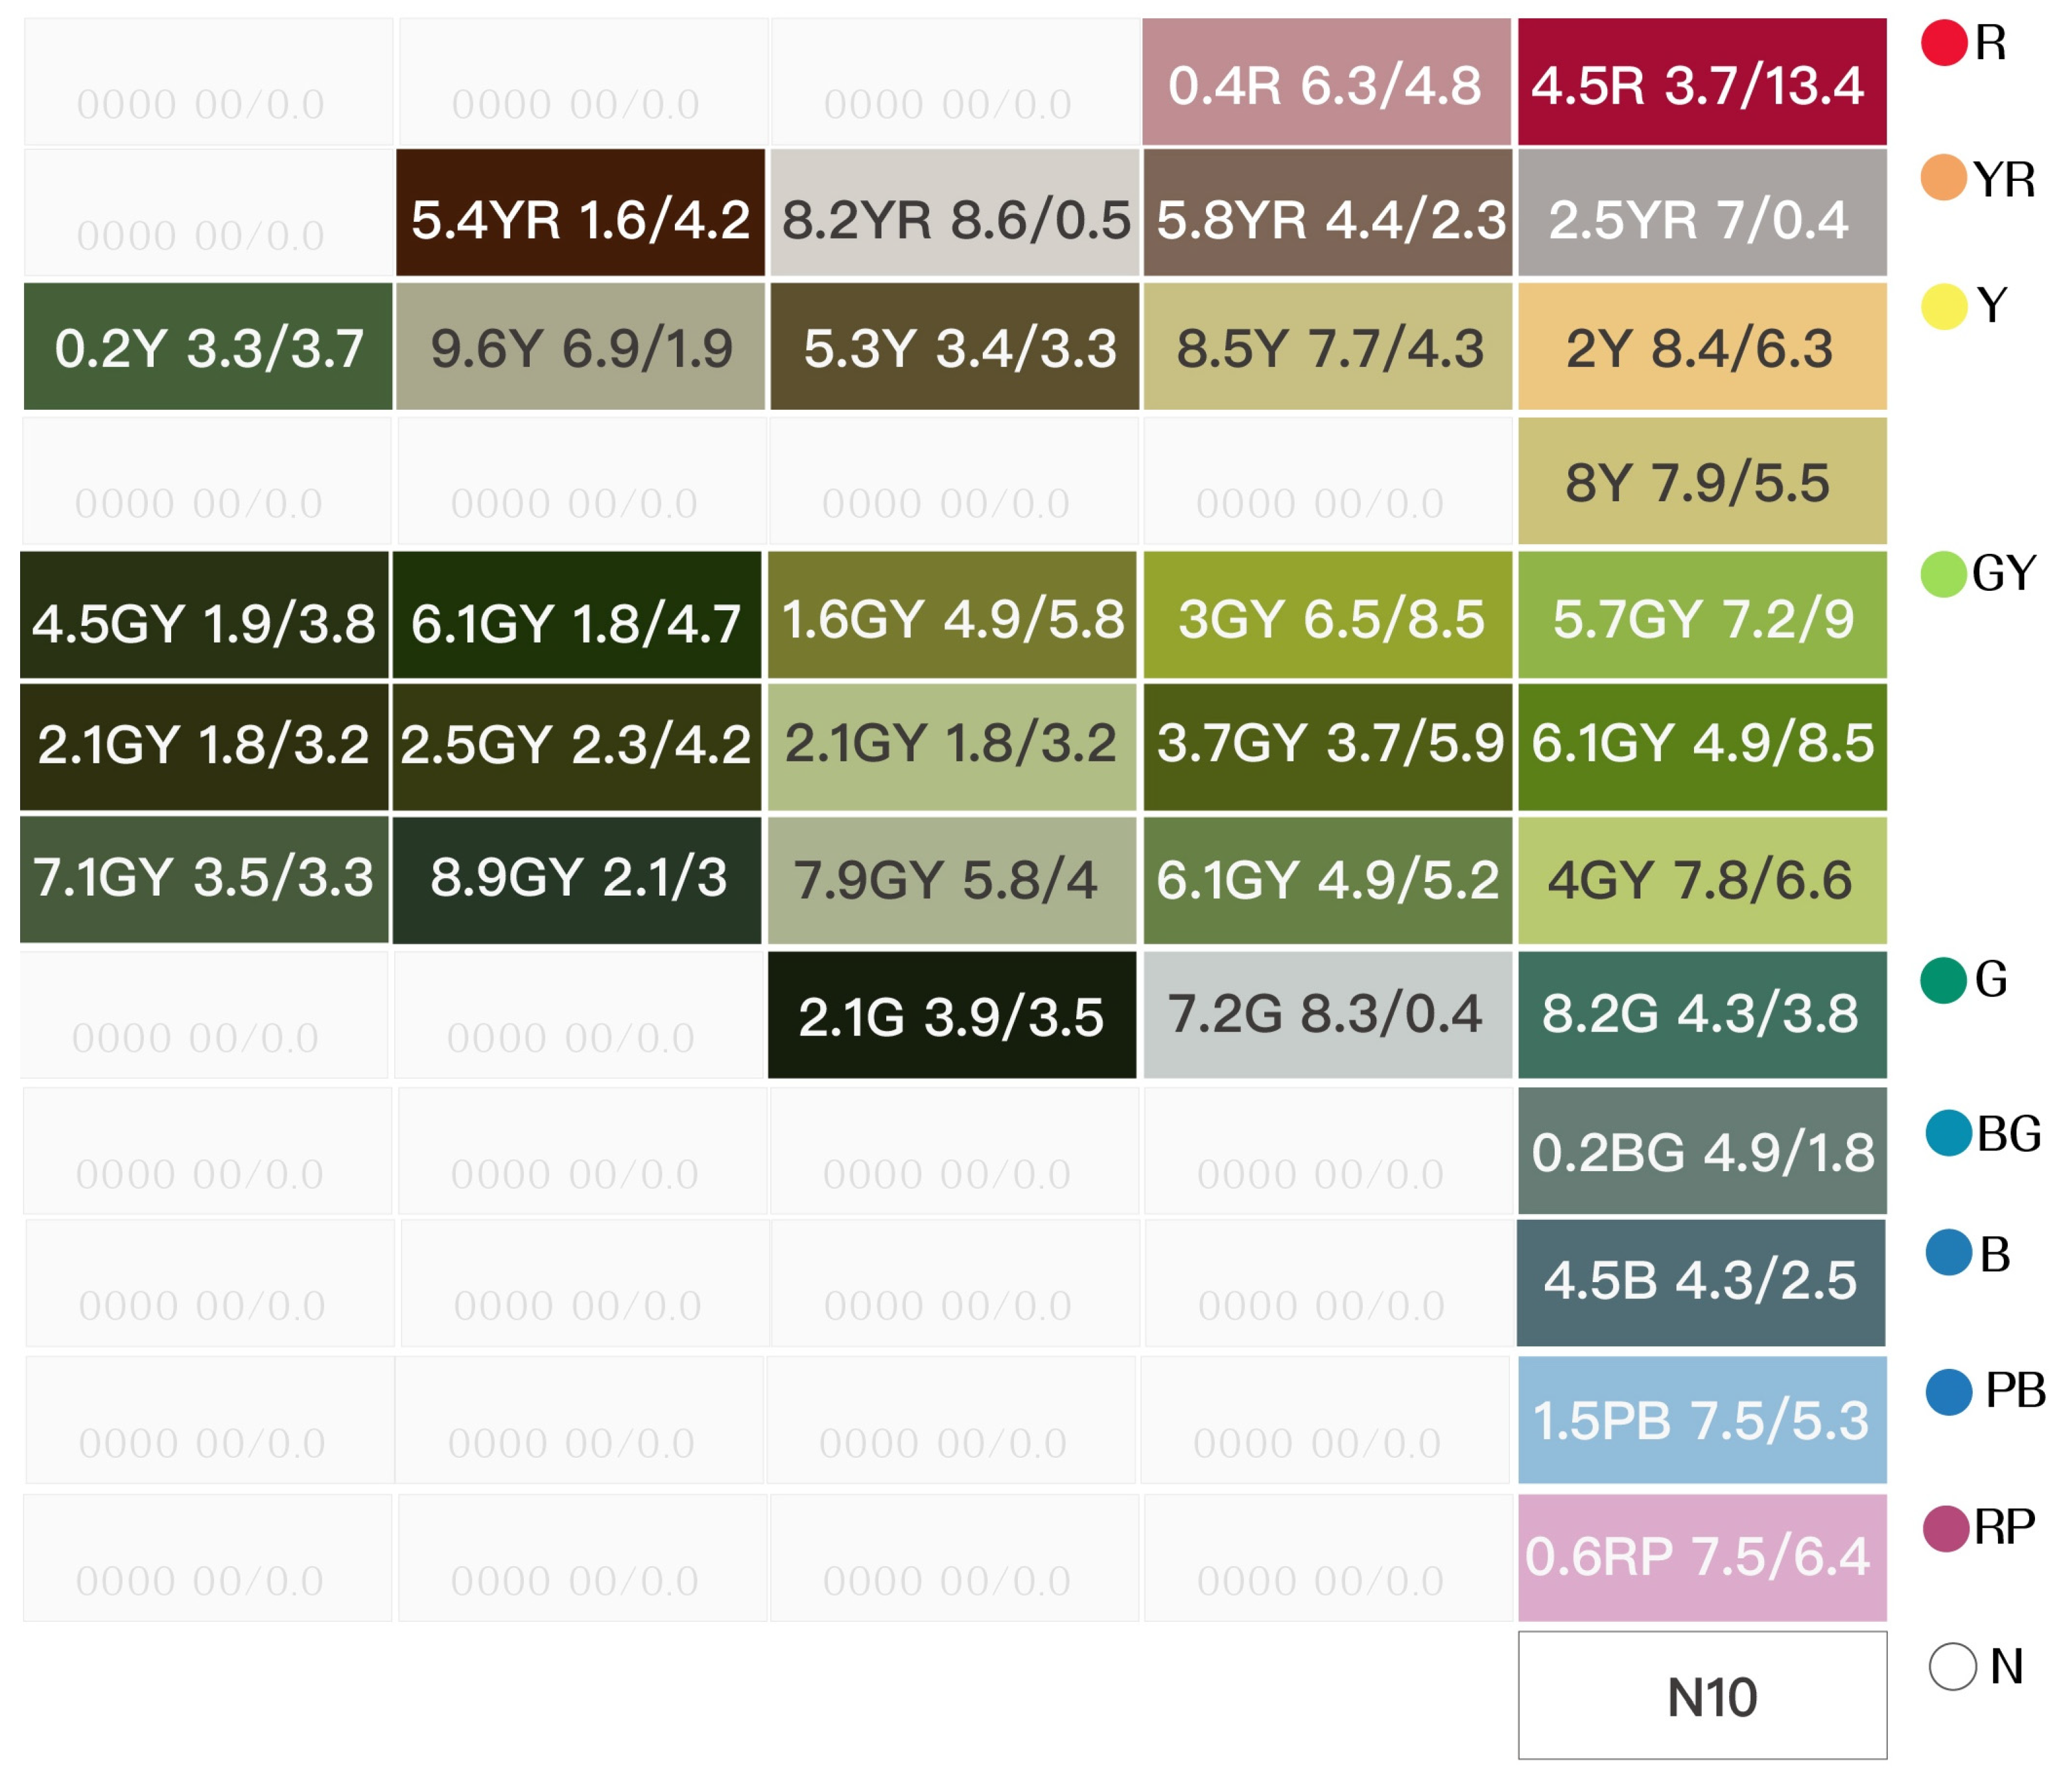The width and height of the screenshot is (2072, 1784).
Task: Choose the 4.5B 4.3/2.5 slate swatch
Action: coord(1700,1282)
